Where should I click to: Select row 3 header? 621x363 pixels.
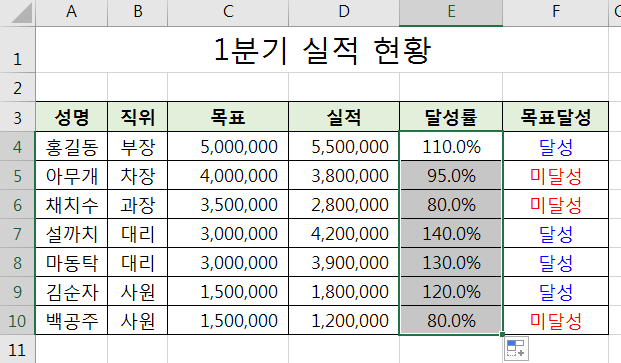coord(17,117)
